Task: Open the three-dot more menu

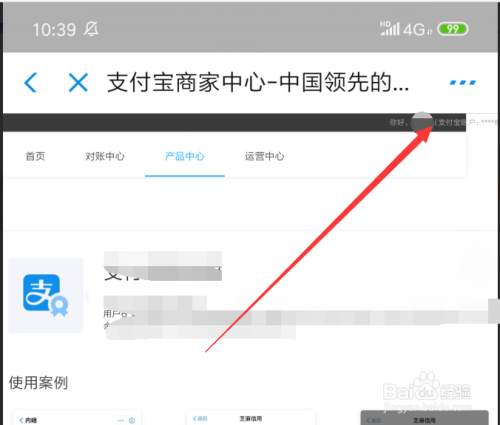Action: coord(463,82)
